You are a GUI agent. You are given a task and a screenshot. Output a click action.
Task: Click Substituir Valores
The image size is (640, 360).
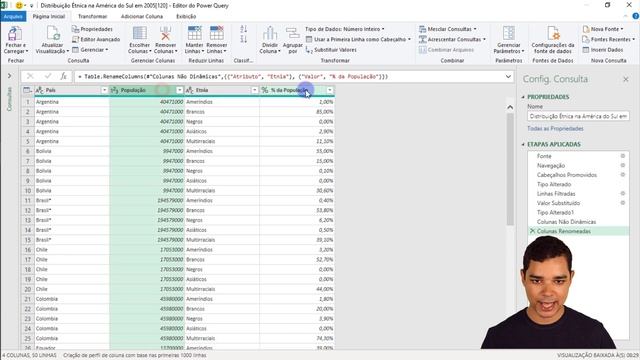331,50
